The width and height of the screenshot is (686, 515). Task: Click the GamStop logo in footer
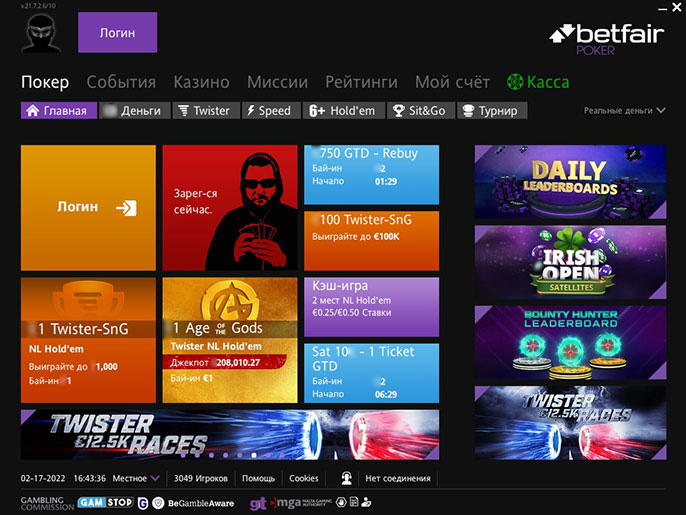tap(105, 502)
